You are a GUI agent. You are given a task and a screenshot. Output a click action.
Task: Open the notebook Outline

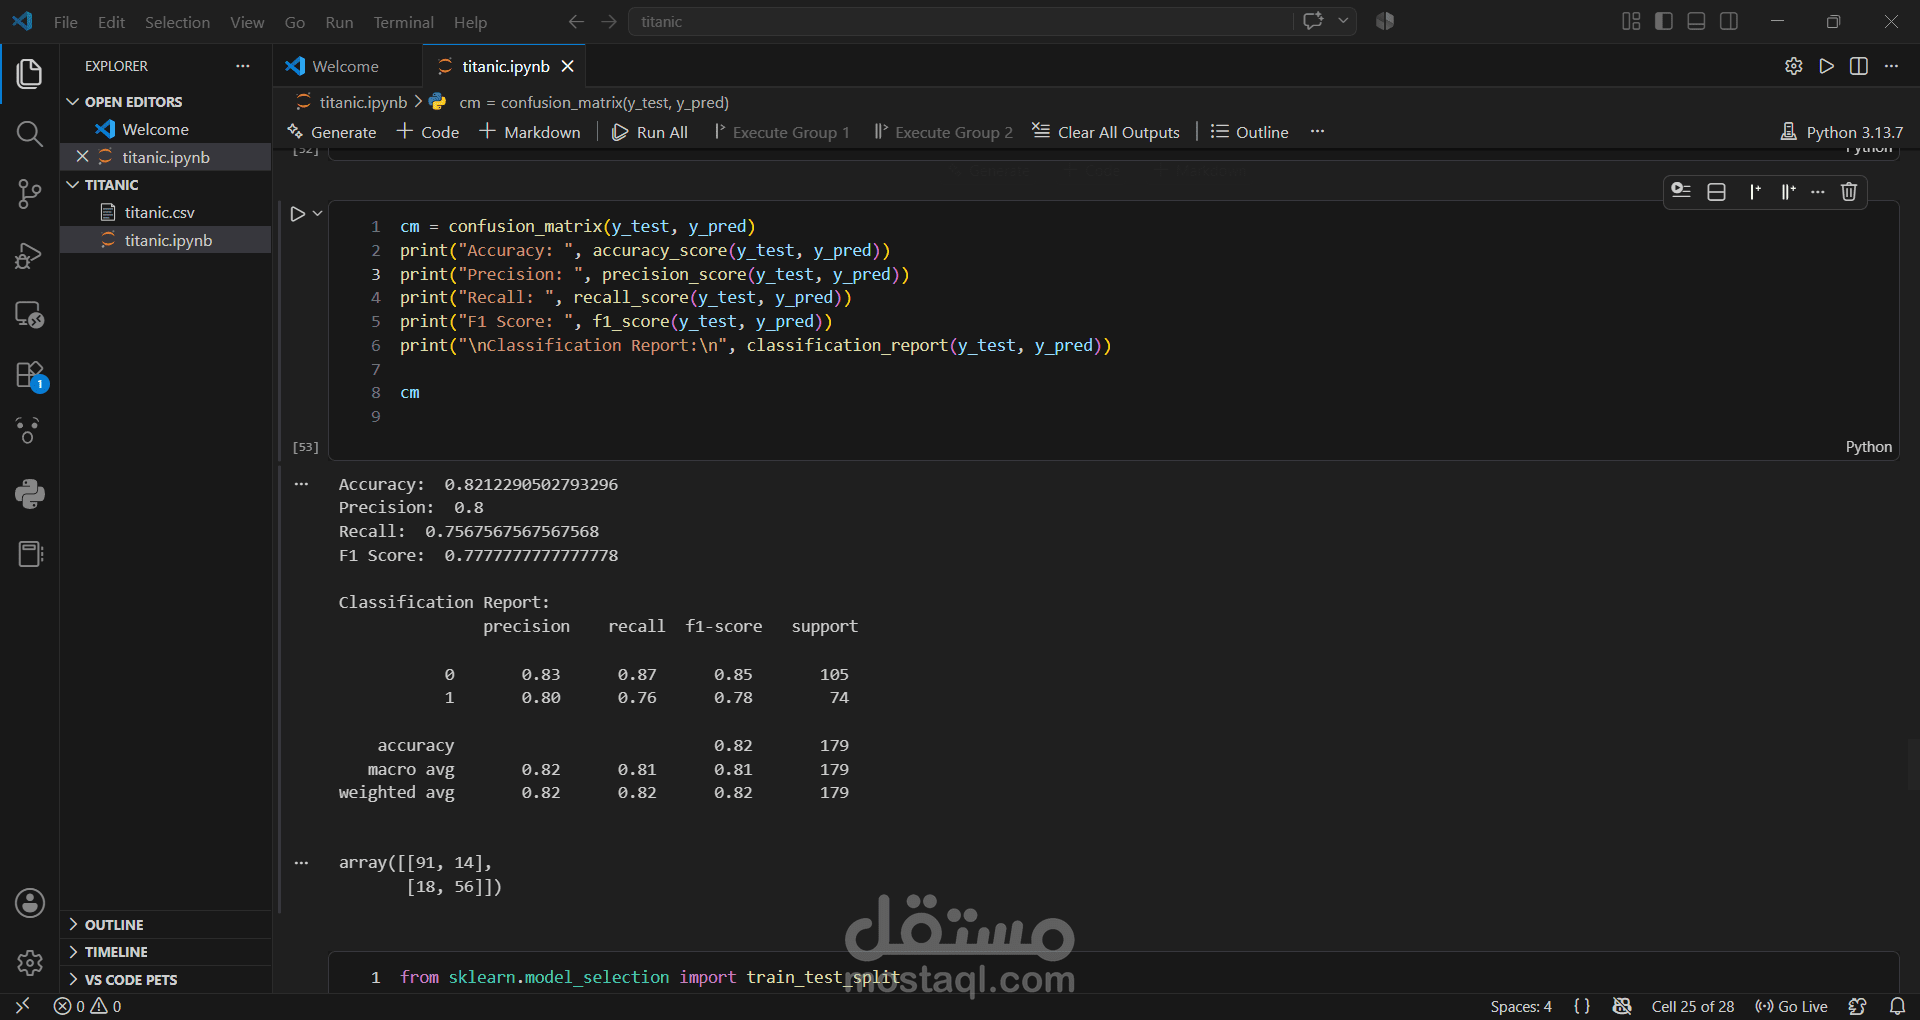(1250, 132)
